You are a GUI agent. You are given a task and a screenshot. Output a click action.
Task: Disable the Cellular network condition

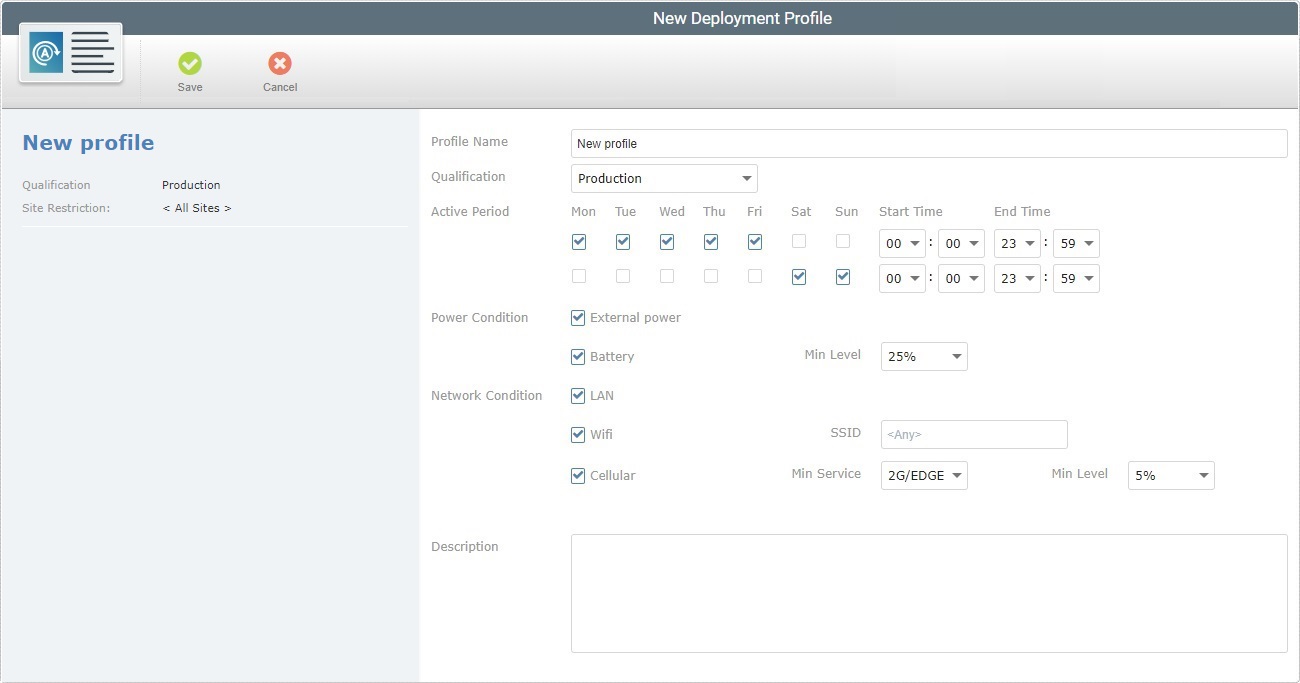578,475
